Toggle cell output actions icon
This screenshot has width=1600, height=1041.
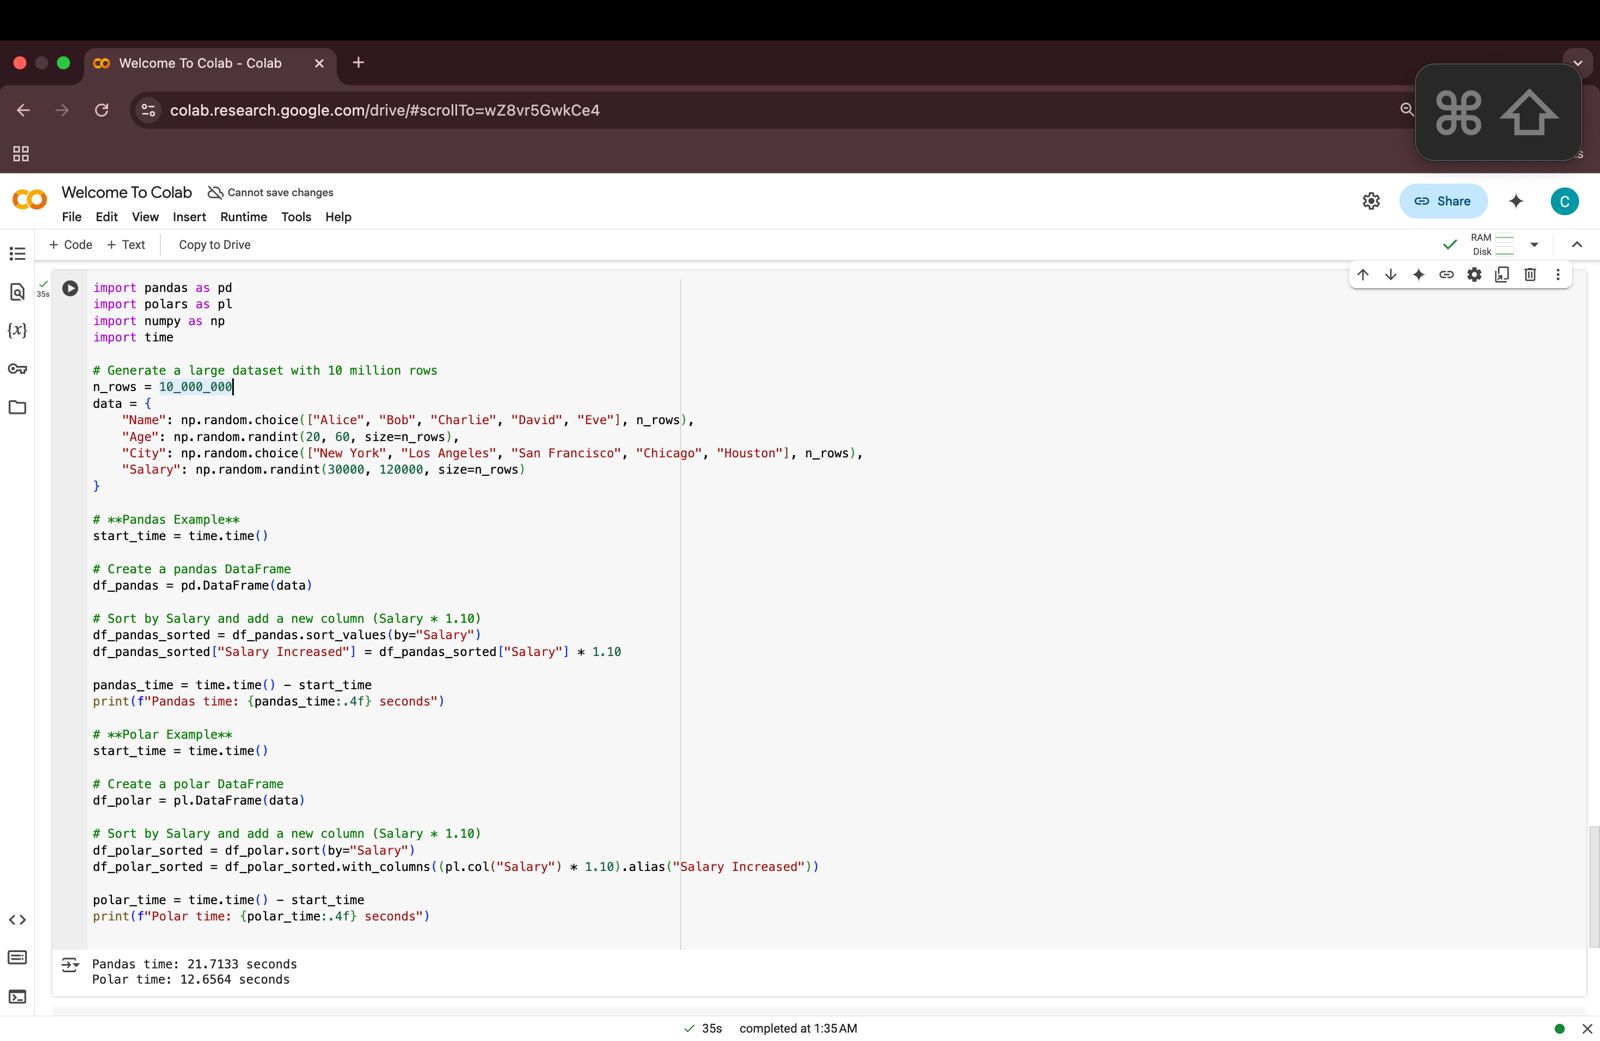[70, 965]
